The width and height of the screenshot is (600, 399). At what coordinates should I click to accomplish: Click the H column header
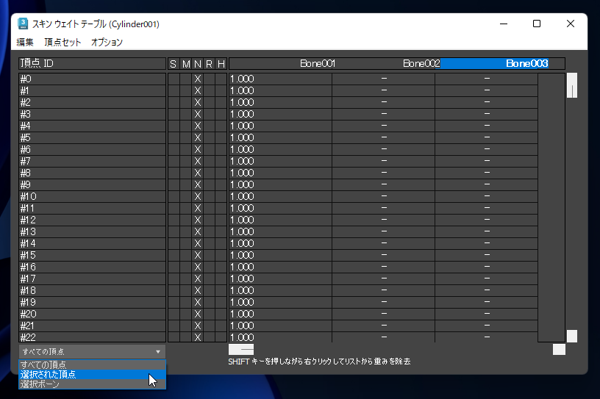pyautogui.click(x=221, y=64)
